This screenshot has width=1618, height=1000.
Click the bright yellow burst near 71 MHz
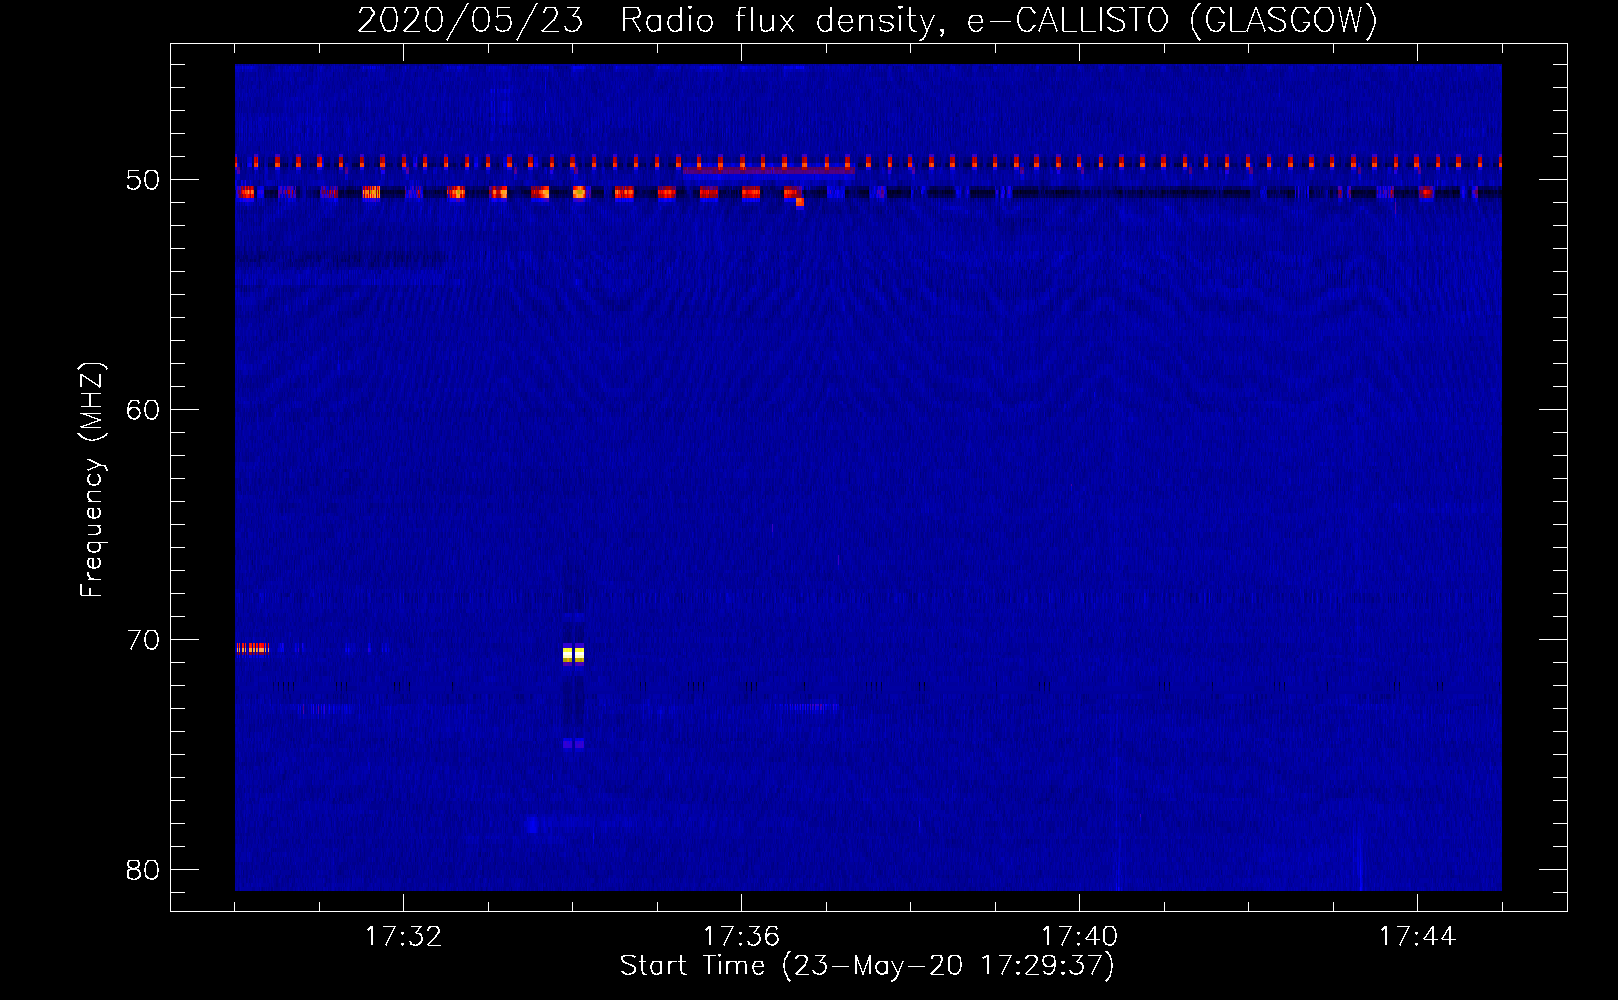click(x=573, y=655)
